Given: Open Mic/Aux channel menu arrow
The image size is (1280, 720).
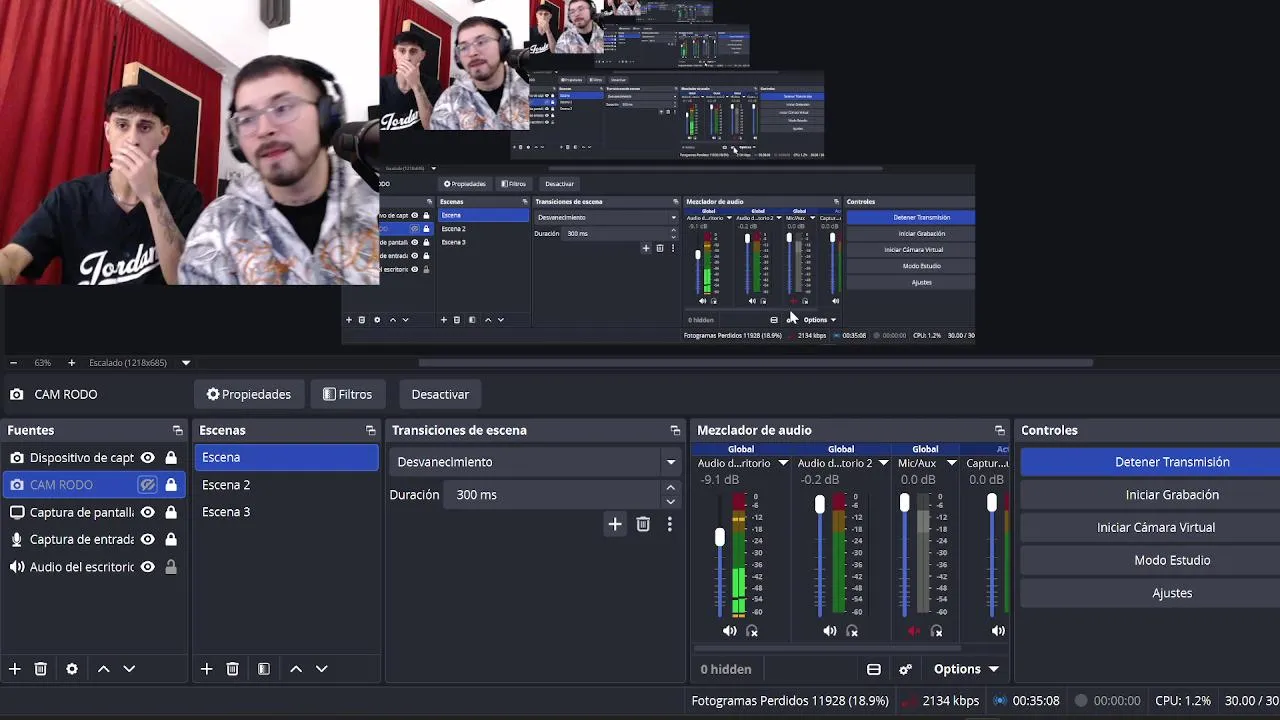Looking at the screenshot, I should pyautogui.click(x=952, y=463).
